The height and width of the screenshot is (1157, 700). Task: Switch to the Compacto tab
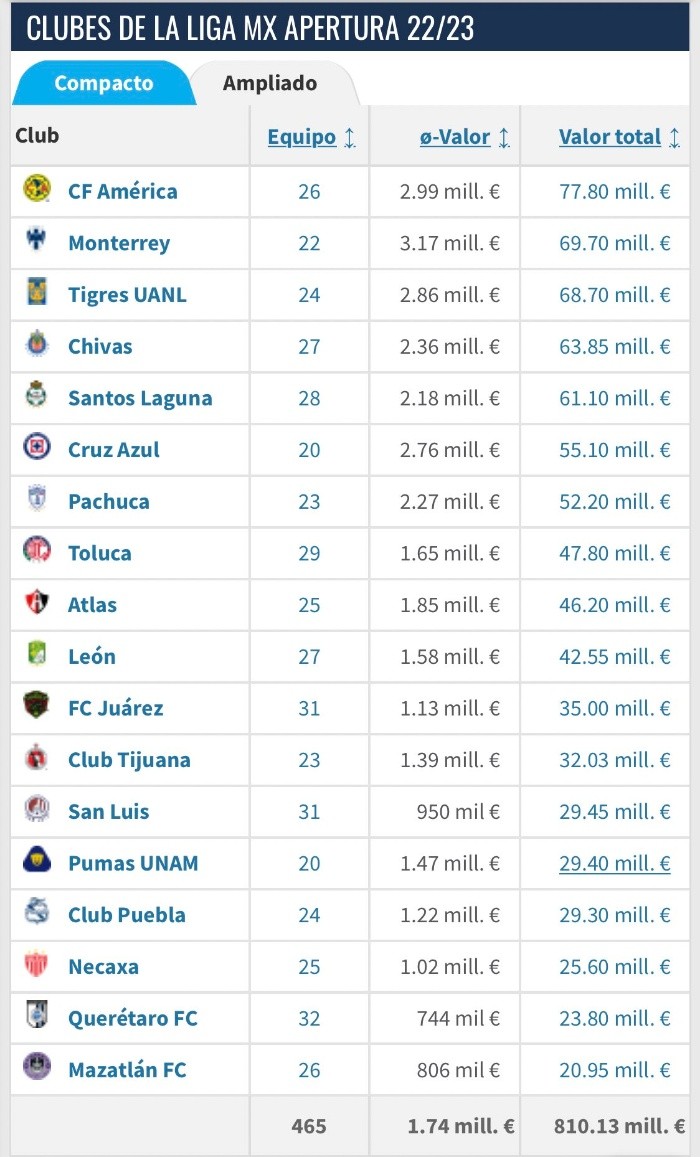click(103, 83)
